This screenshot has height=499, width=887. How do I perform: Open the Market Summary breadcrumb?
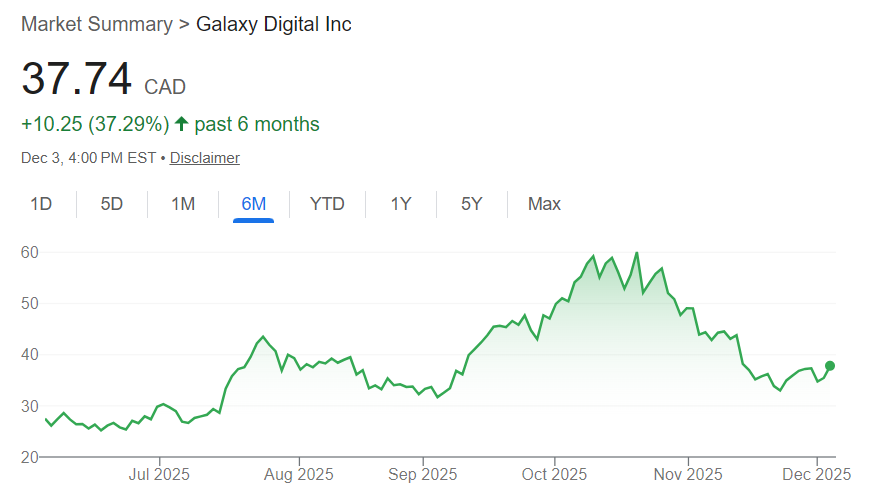(x=96, y=24)
